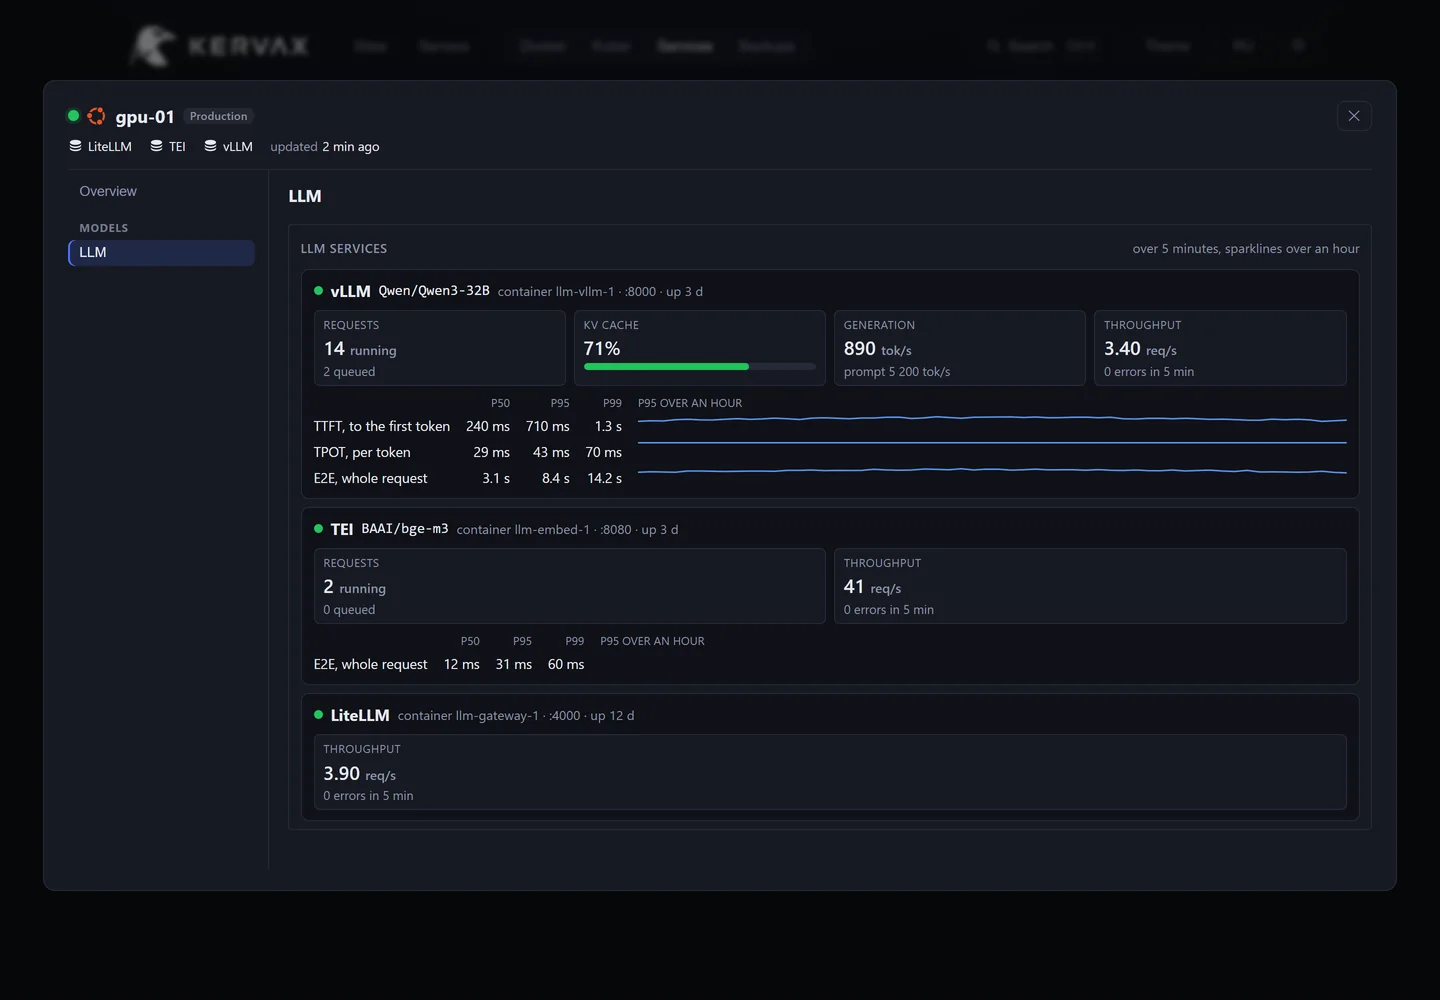
Task: Click the LiteLLM stack icon in the header
Action: coord(75,146)
